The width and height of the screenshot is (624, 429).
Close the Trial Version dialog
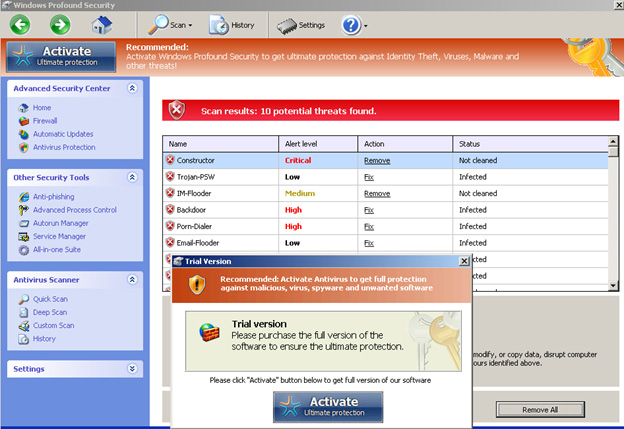pos(464,261)
